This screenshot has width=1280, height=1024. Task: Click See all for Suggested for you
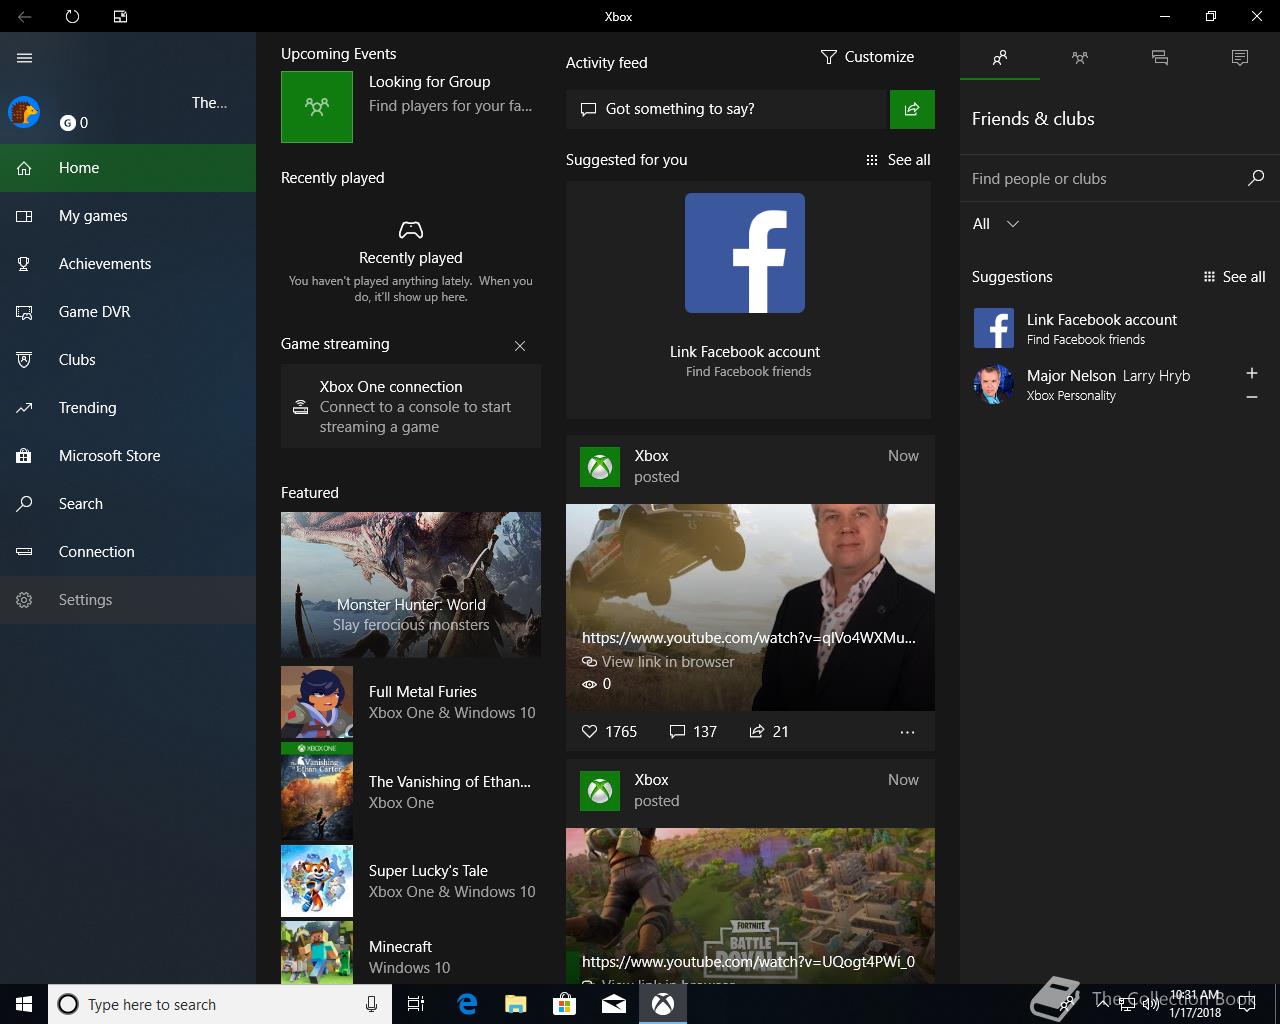(x=898, y=160)
